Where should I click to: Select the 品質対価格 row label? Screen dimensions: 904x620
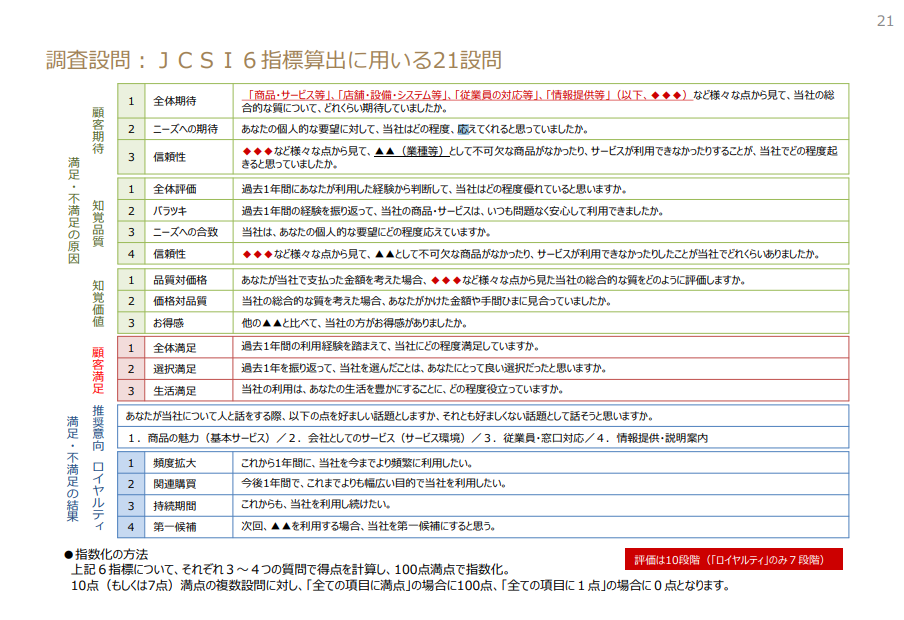180,280
